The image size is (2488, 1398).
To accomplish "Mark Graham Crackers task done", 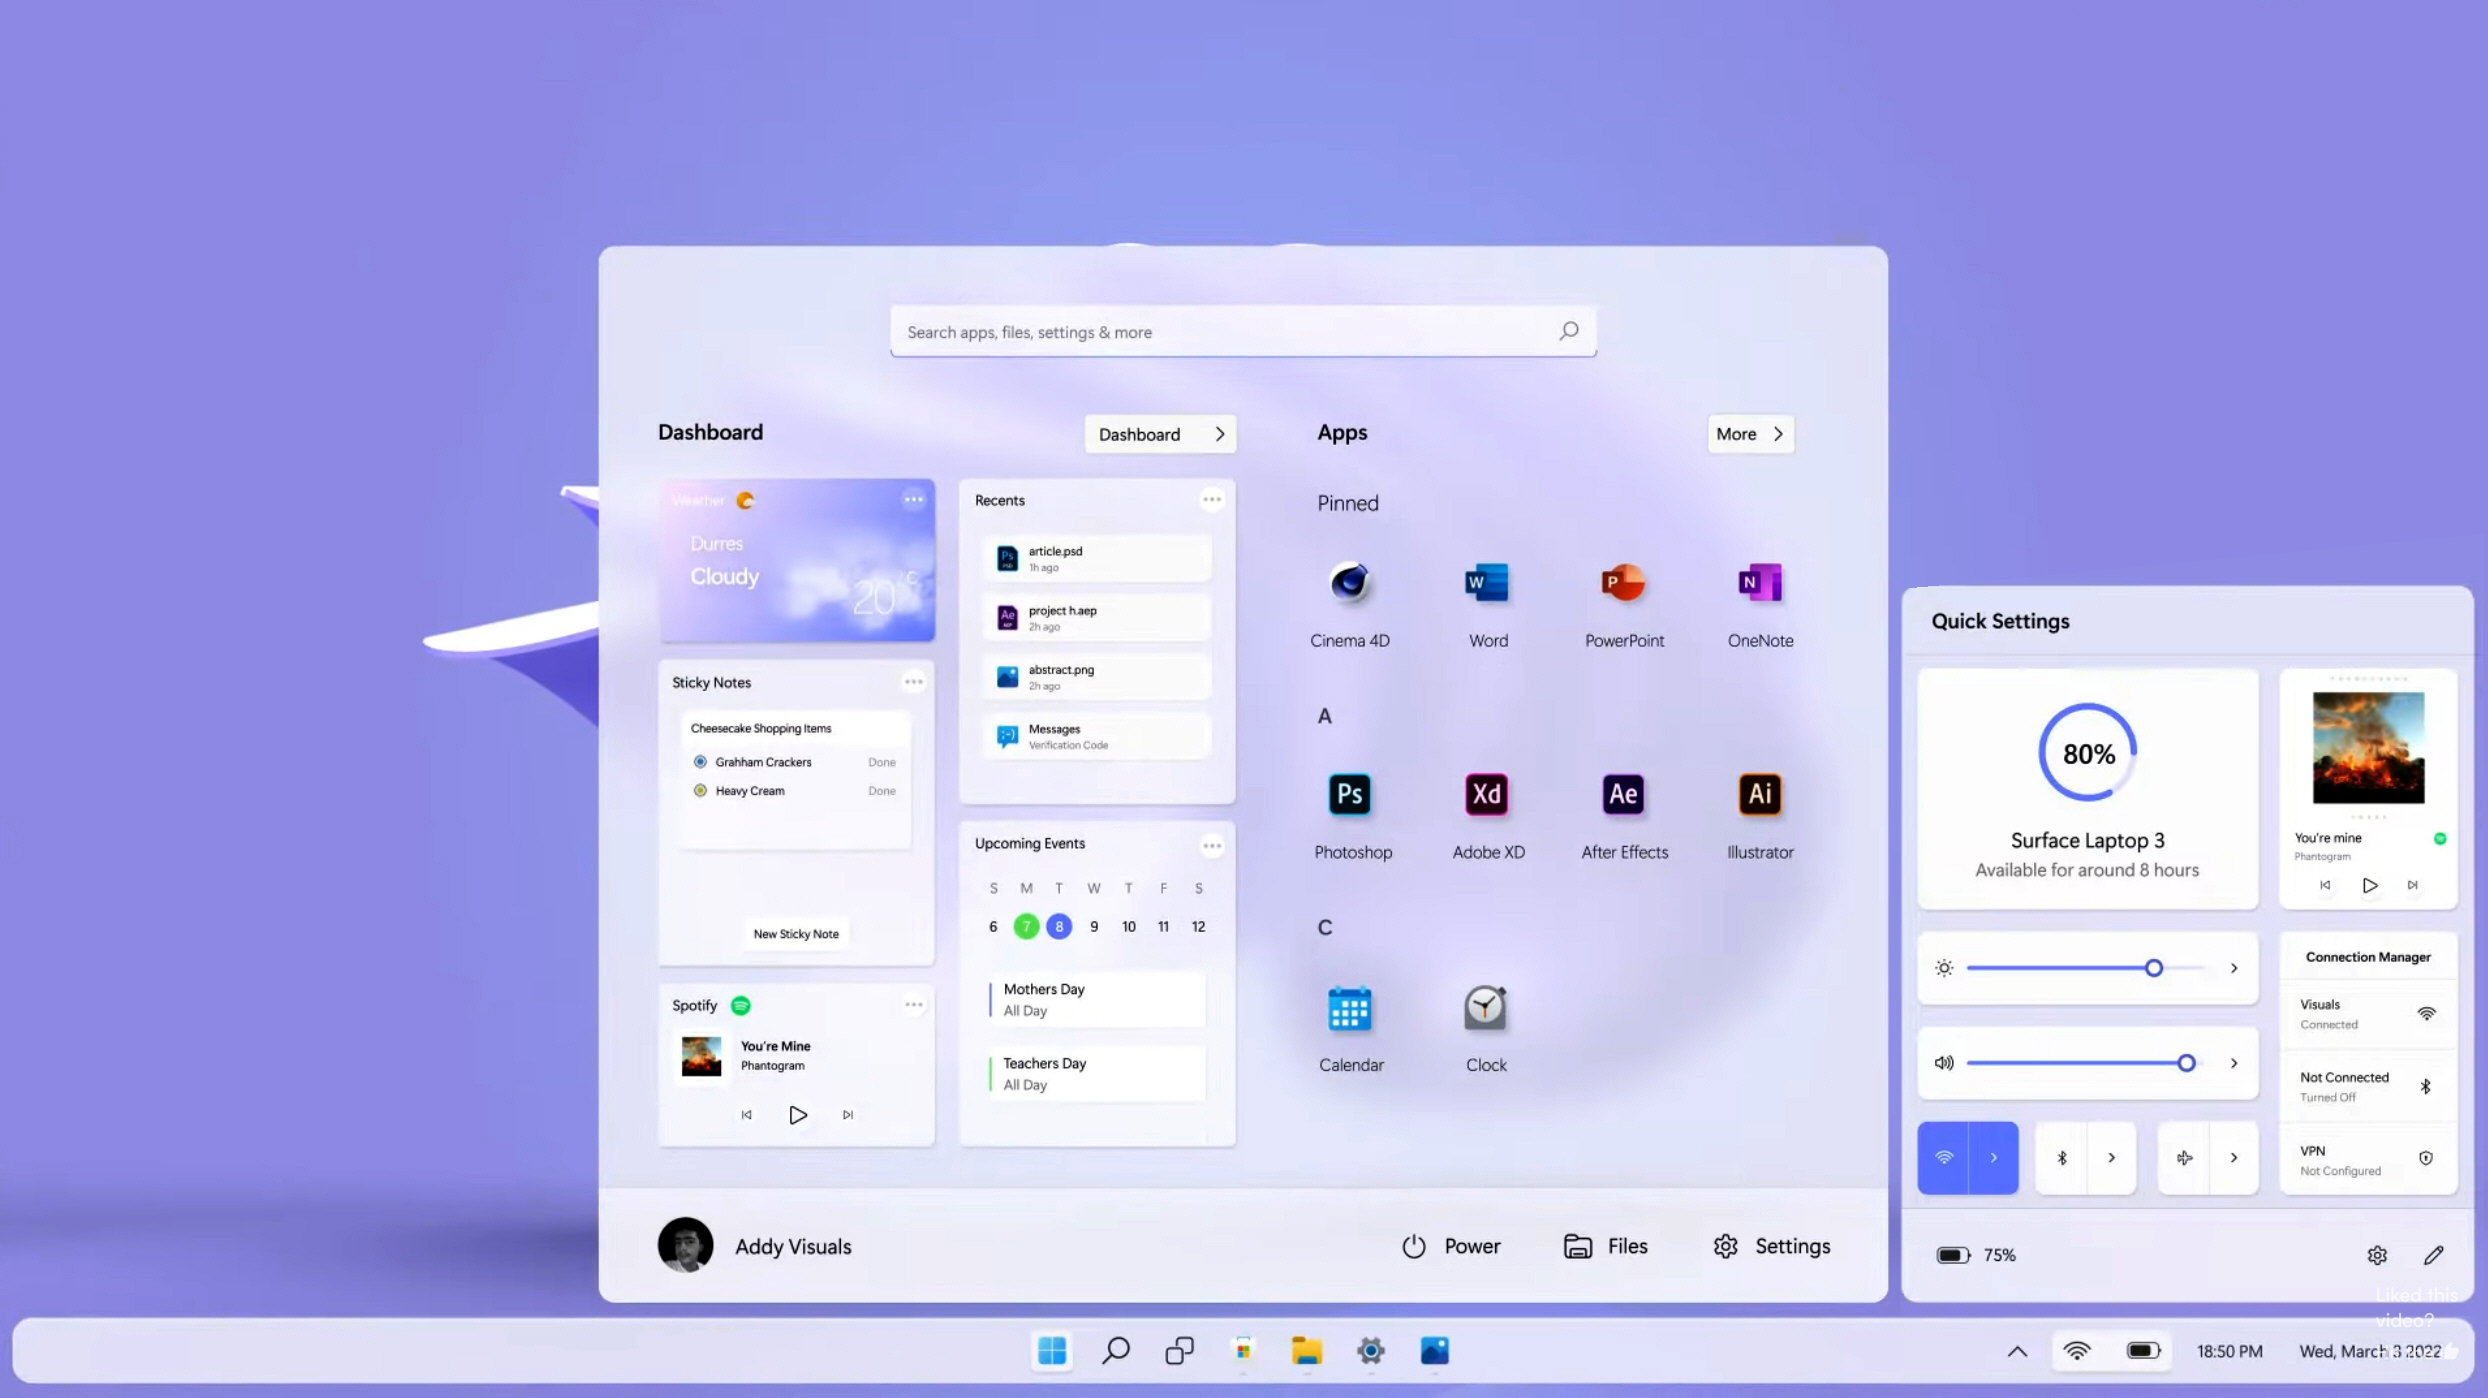I will pos(882,761).
